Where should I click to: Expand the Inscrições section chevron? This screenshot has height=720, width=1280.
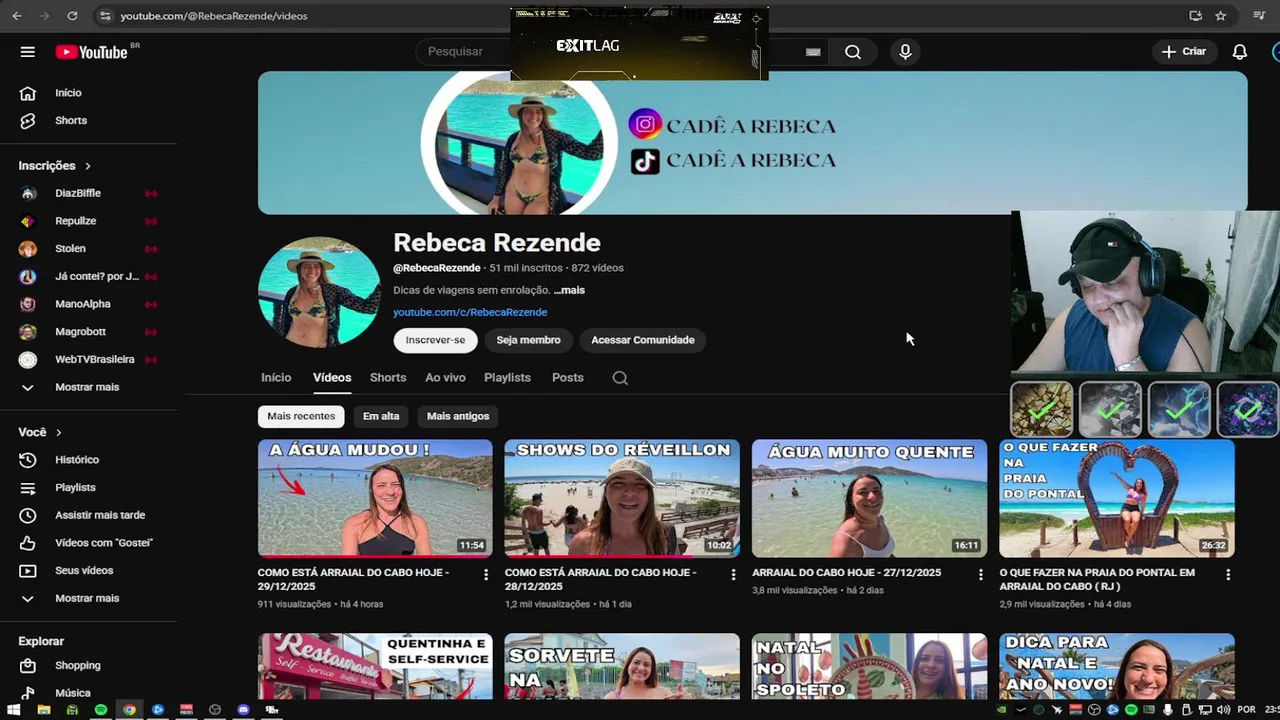88,166
